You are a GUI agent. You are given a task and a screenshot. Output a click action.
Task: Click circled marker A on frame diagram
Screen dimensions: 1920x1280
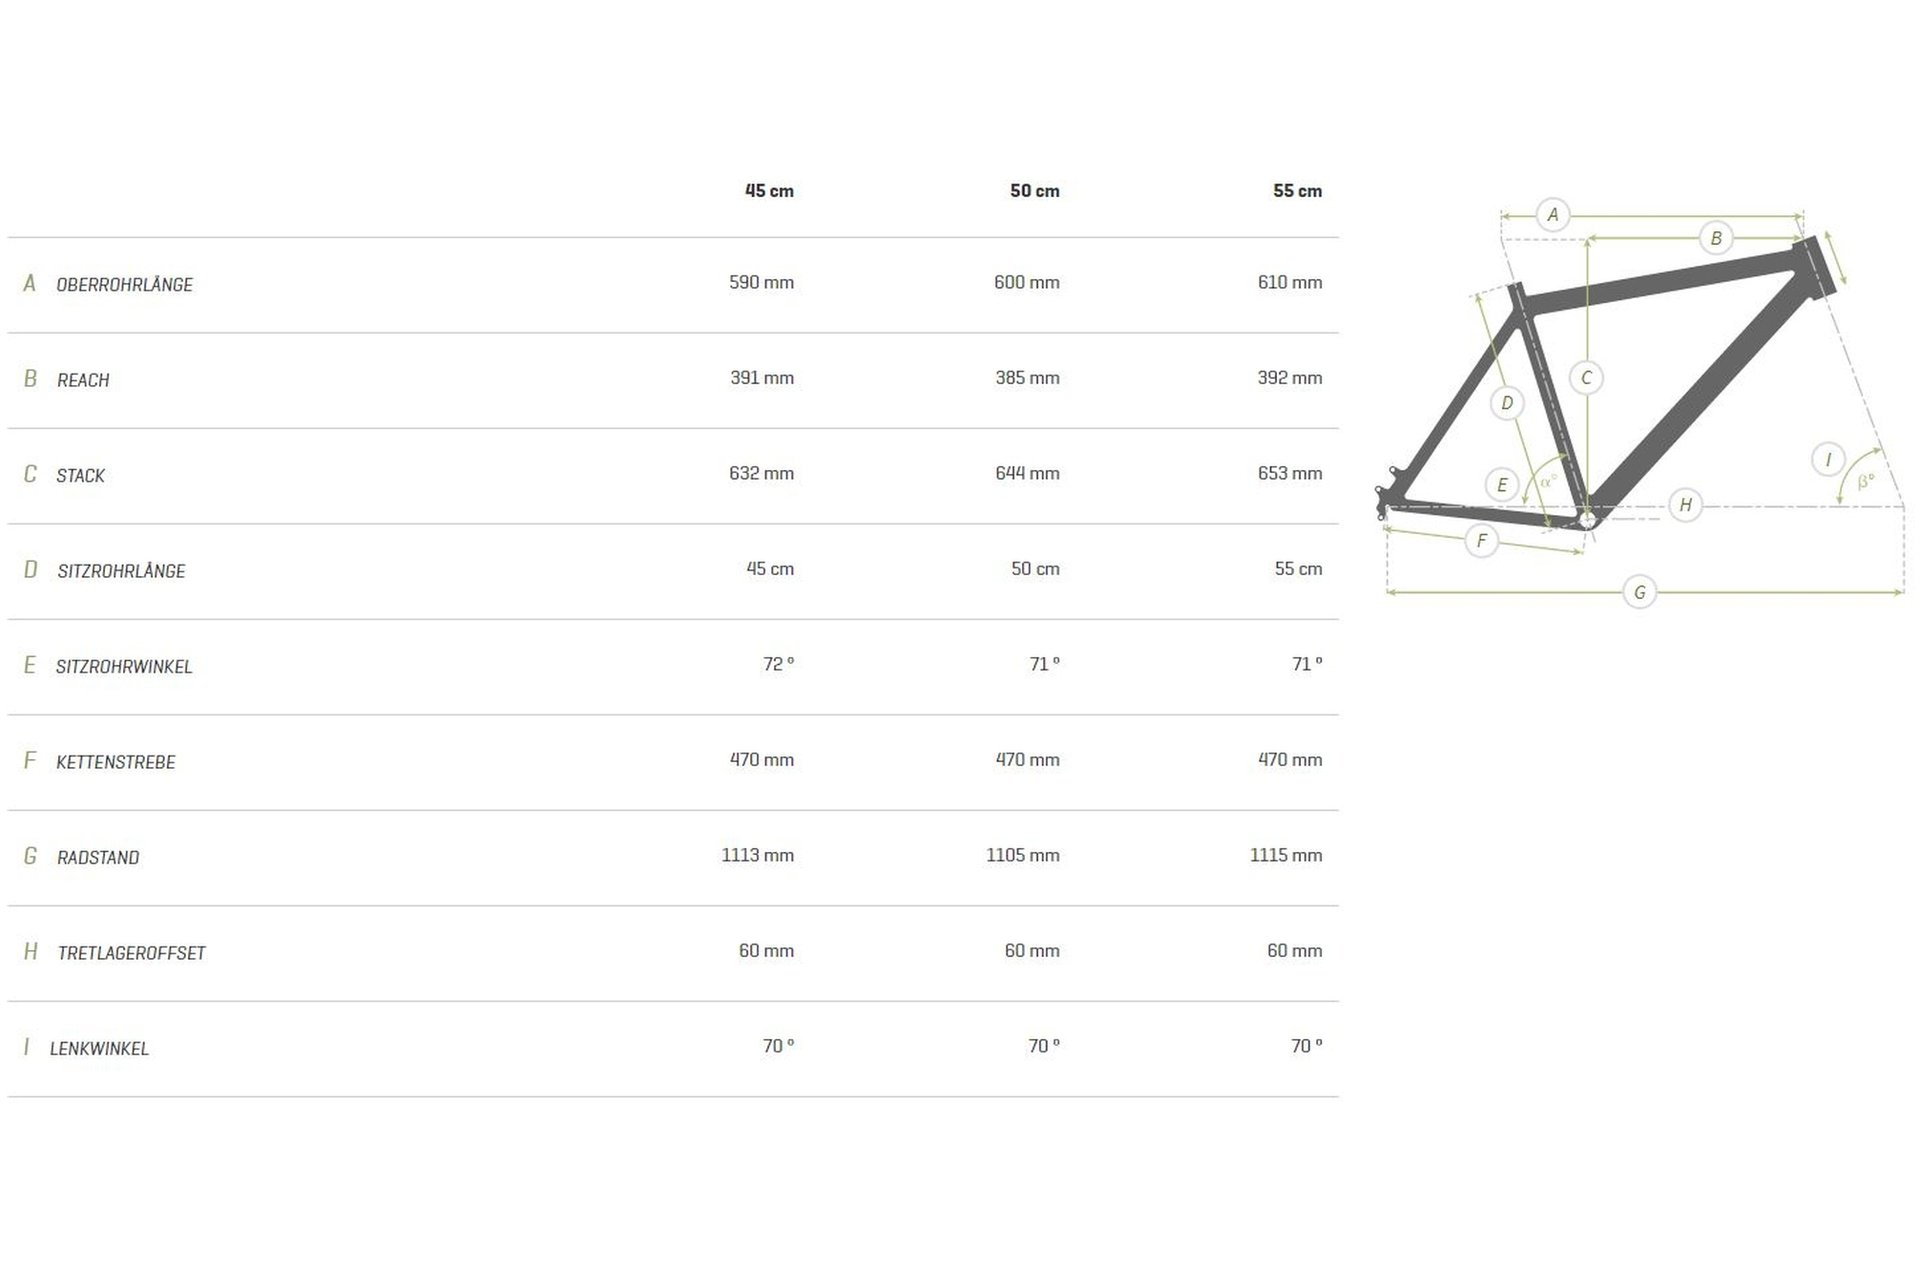pos(1552,214)
